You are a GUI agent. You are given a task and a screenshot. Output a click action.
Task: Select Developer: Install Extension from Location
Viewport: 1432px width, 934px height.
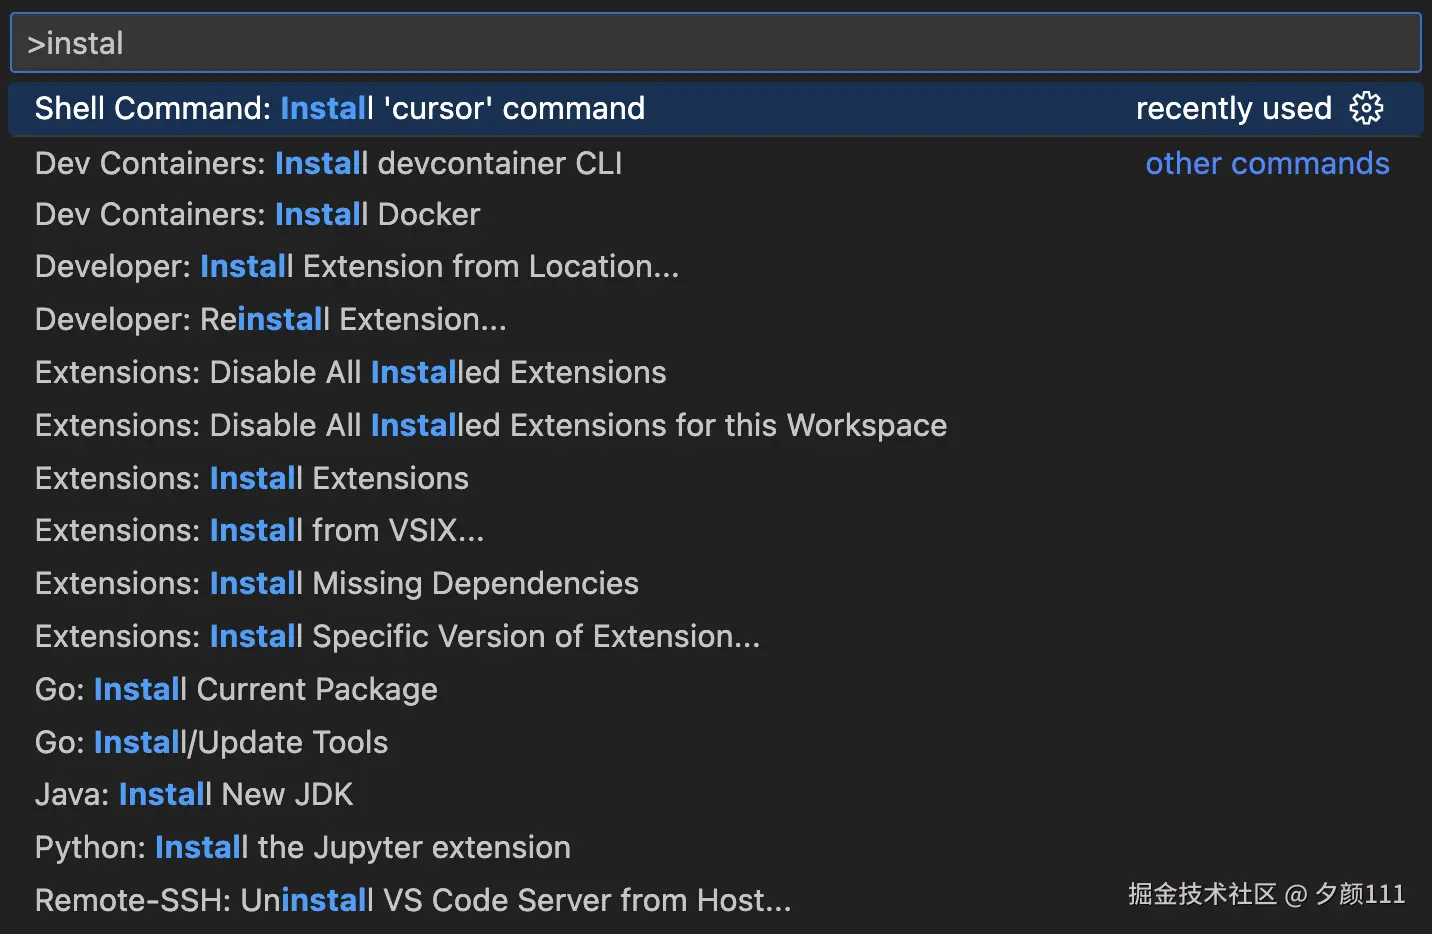click(356, 267)
